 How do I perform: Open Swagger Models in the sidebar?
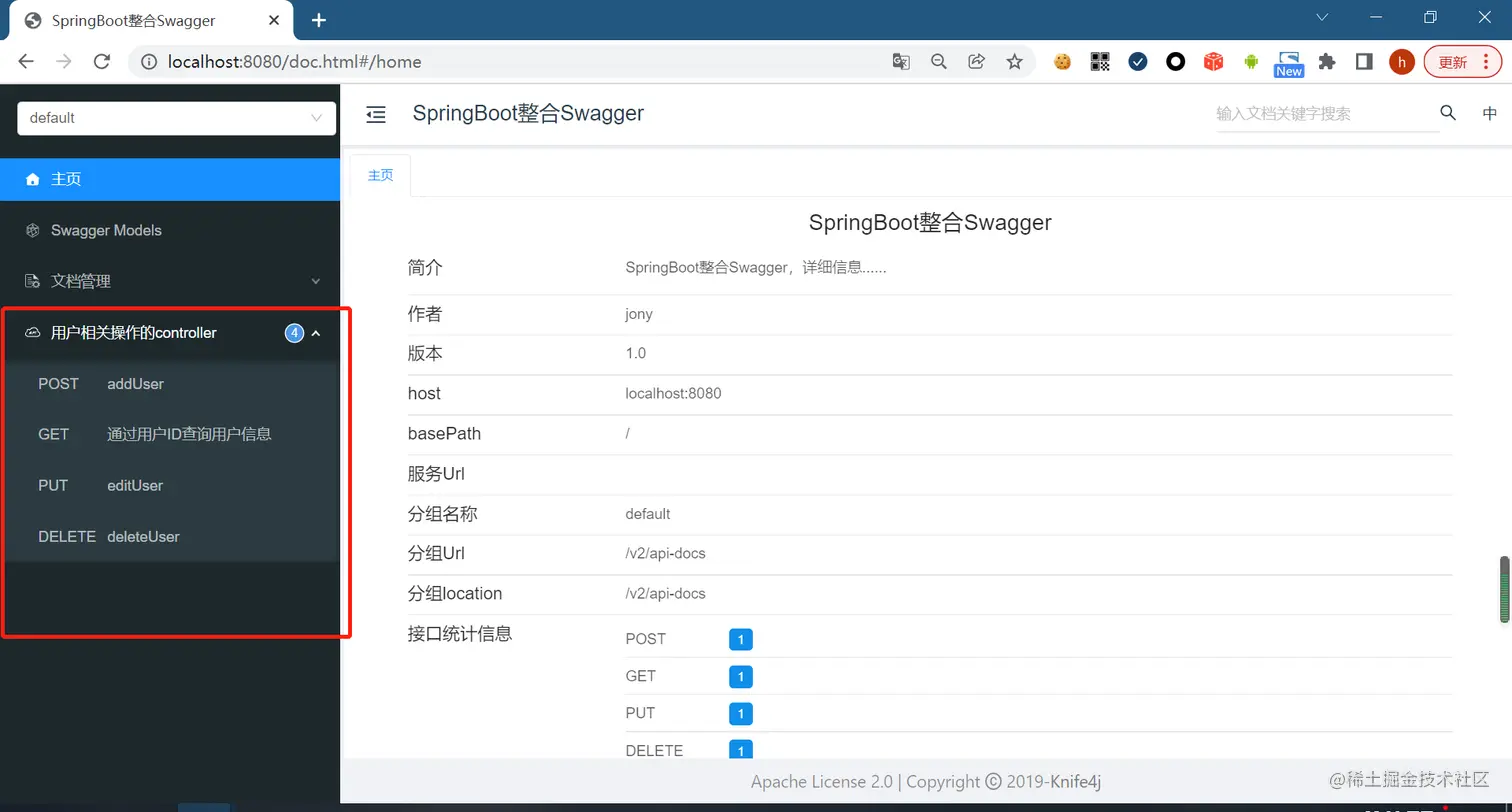[x=170, y=230]
